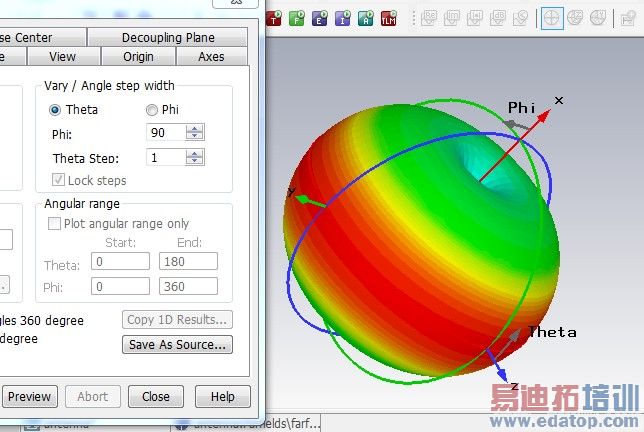Viewport: 644px width, 432px height.
Task: Decrease the Phi value with down arrow
Action: pyautogui.click(x=195, y=136)
